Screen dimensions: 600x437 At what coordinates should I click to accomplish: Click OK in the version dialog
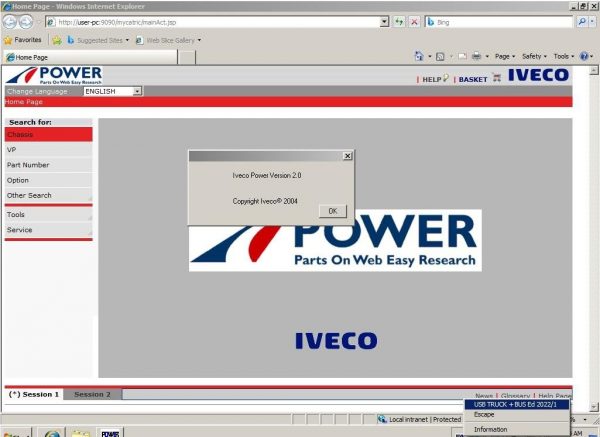click(333, 211)
